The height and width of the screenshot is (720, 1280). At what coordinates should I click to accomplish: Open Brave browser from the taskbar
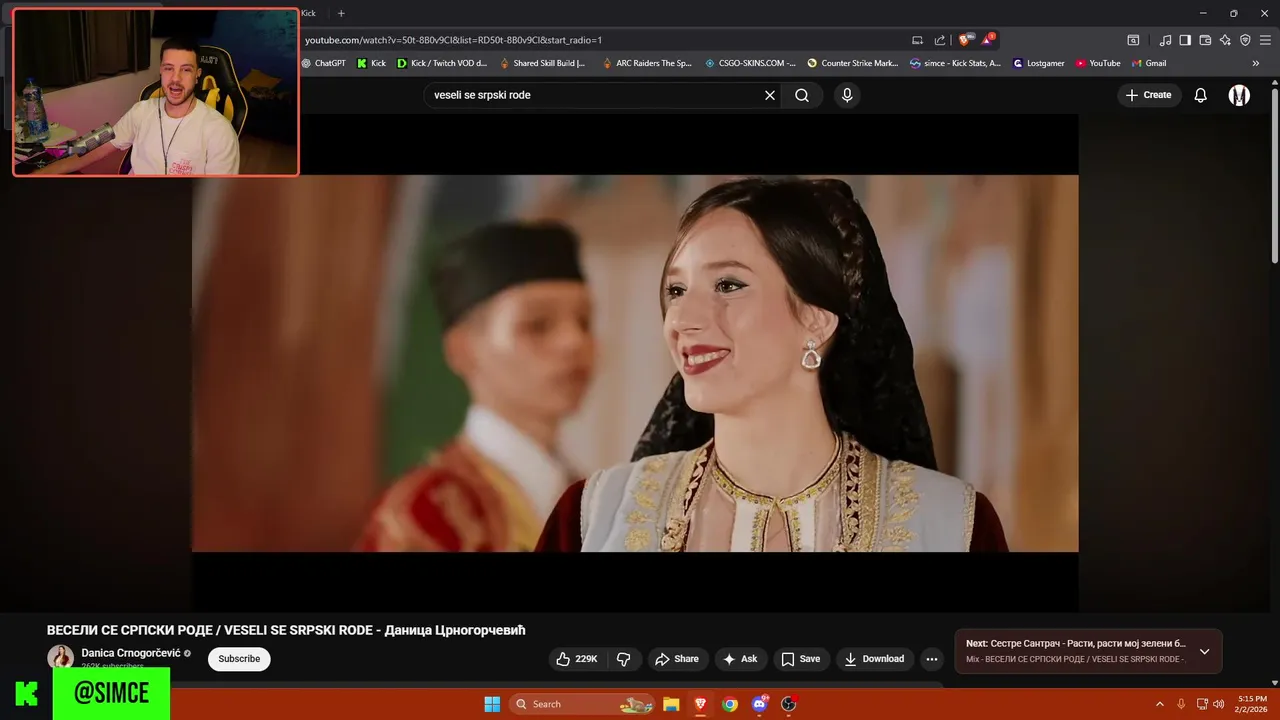pyautogui.click(x=700, y=704)
